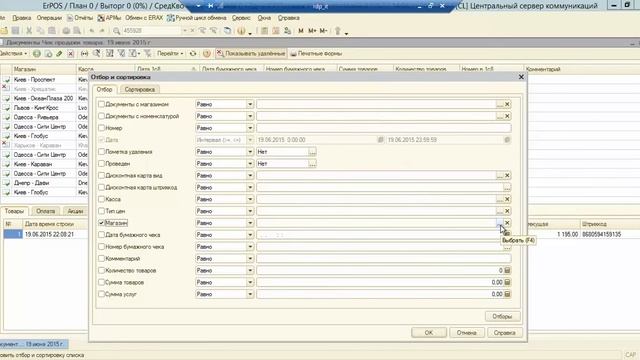
Task: Open the Печатные формы button
Action: (x=316, y=53)
